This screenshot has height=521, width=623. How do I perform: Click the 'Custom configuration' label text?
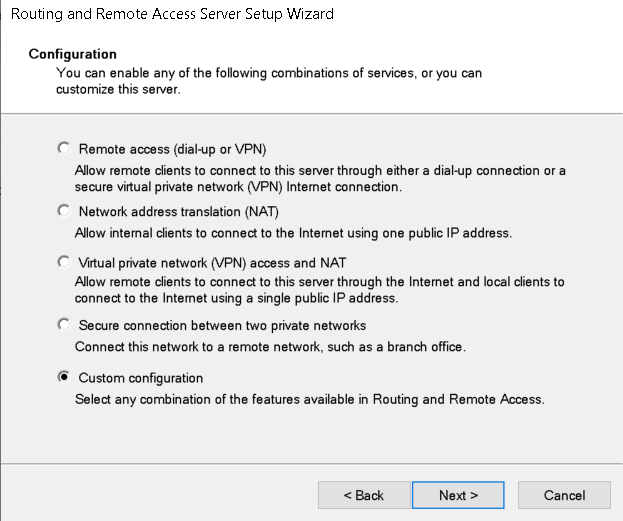[x=141, y=378]
